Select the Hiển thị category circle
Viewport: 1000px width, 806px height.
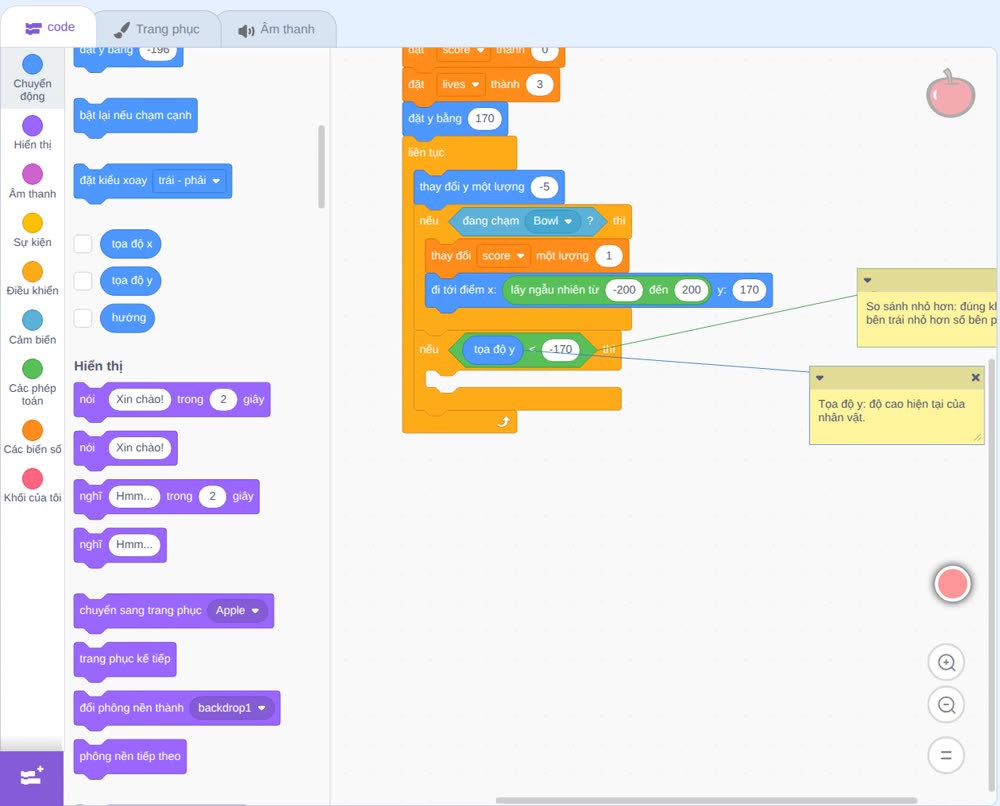33,126
